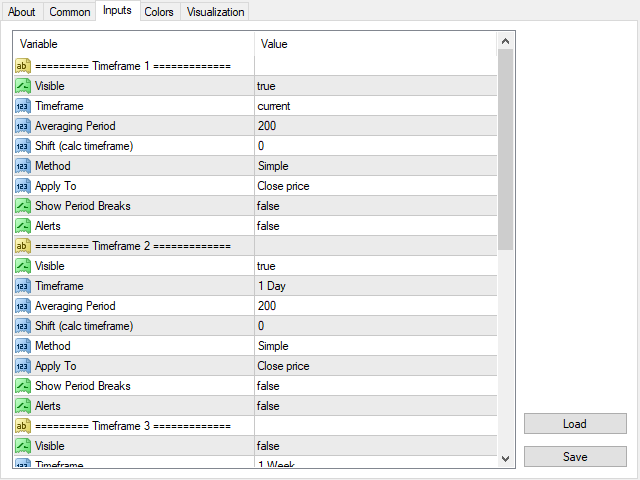The width and height of the screenshot is (640, 480).
Task: Open Apply To 'Close price' dropdown, Timeframe 2
Action: pyautogui.click(x=376, y=366)
